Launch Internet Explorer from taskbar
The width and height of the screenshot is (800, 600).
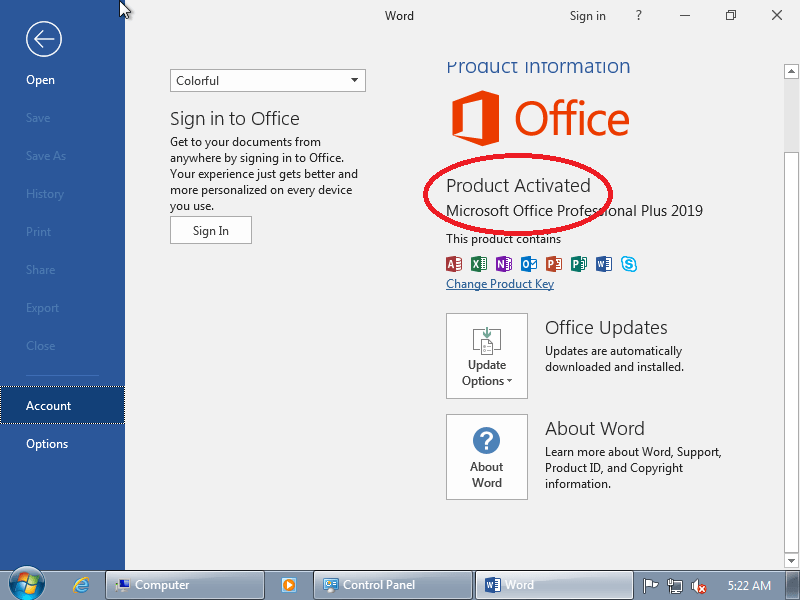81,585
